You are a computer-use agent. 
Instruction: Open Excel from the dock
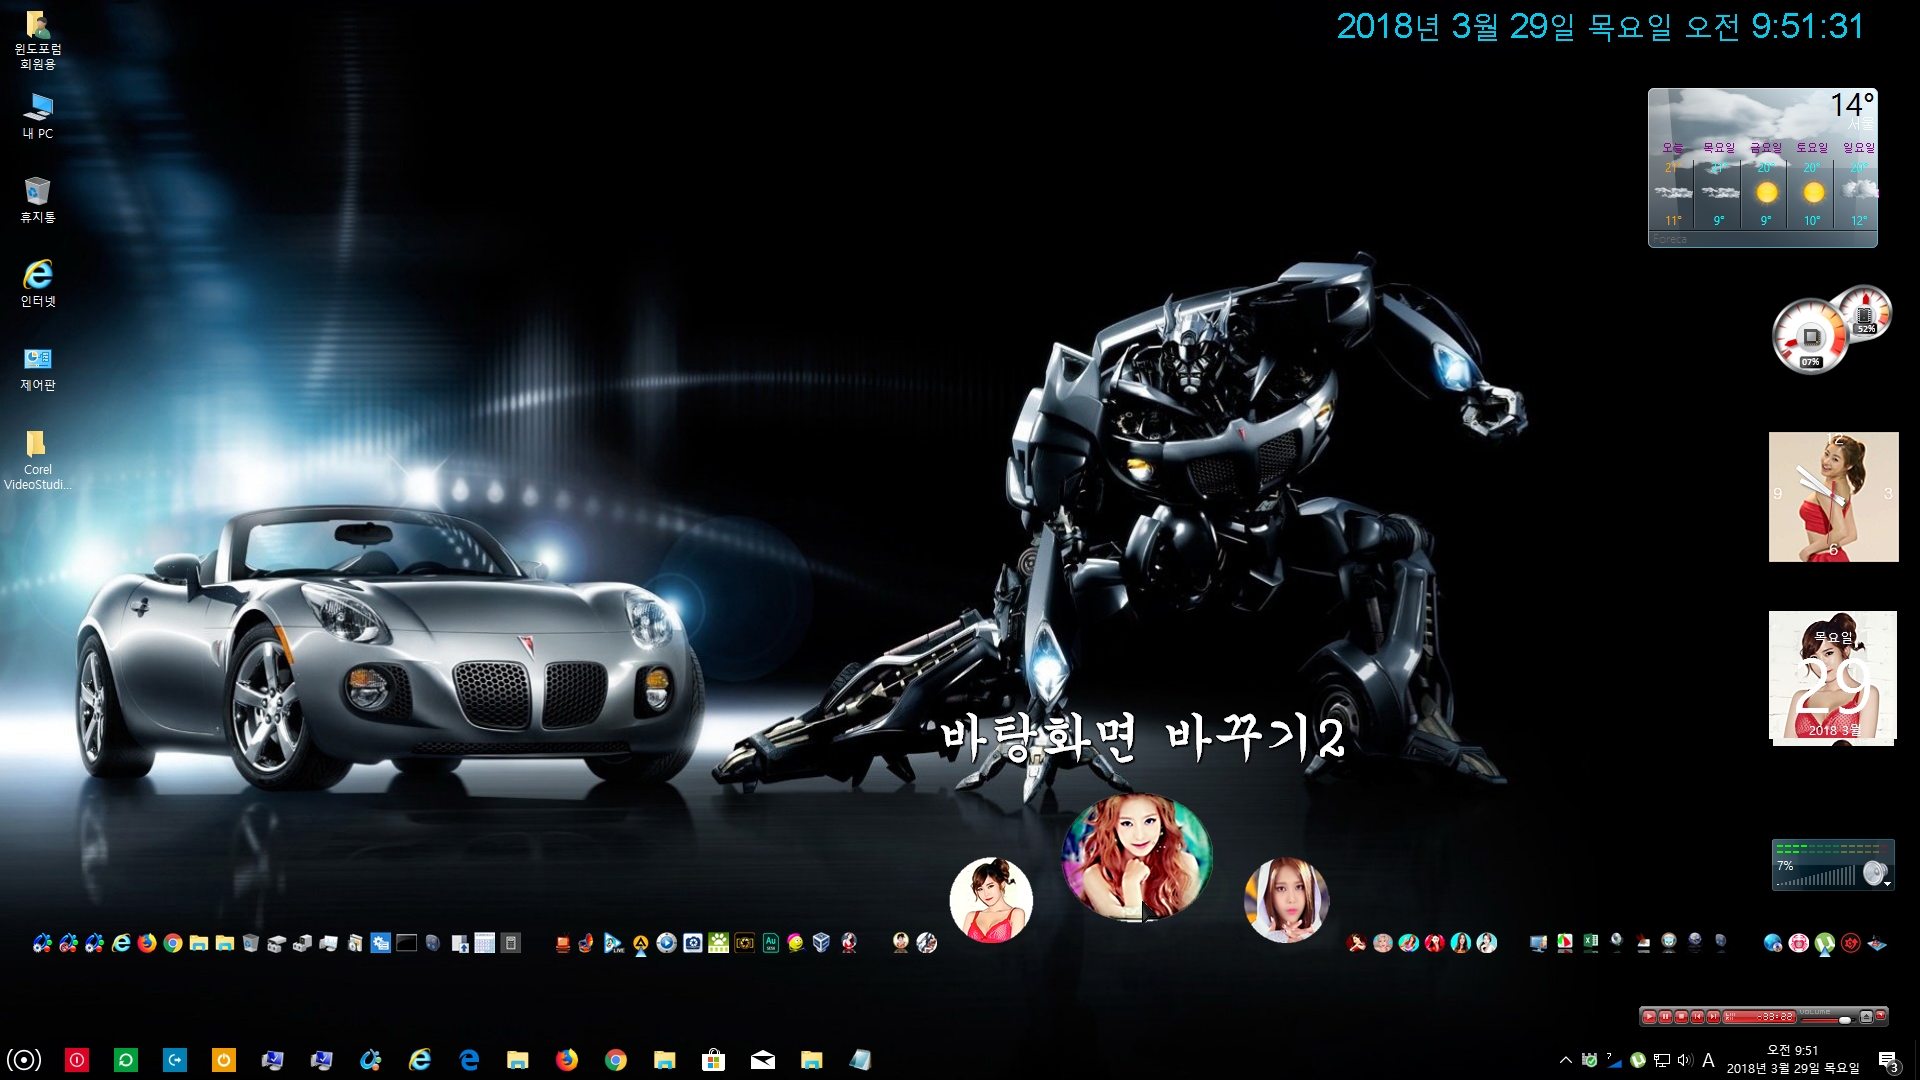(x=1590, y=942)
